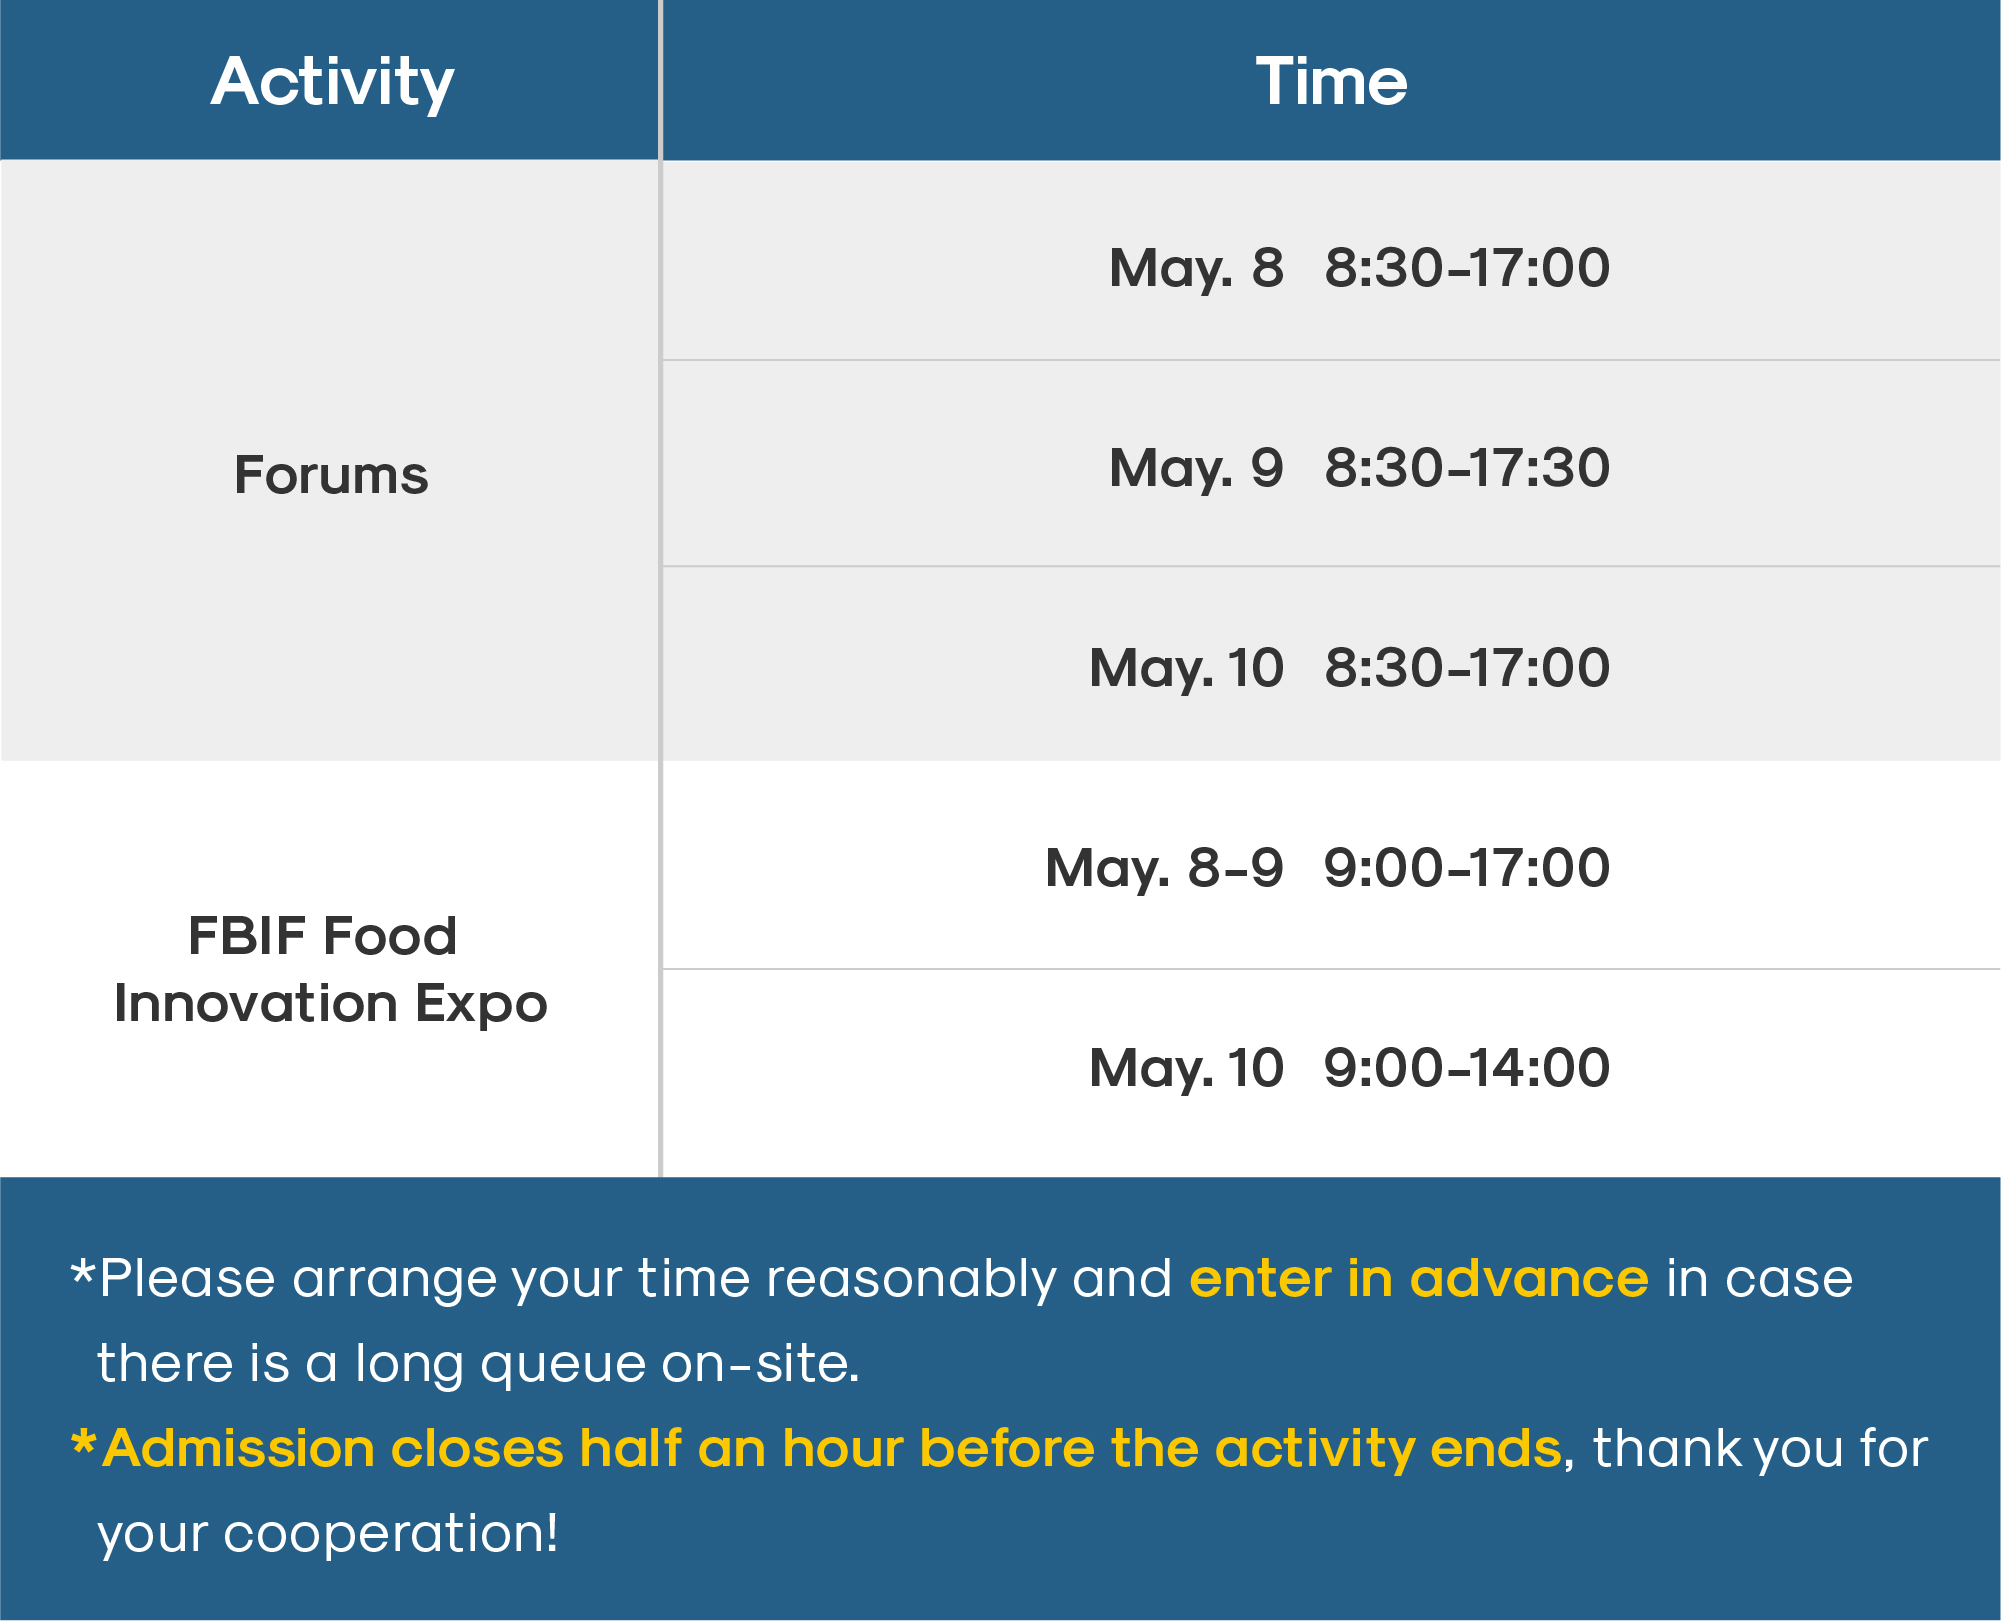Click the Forums May. 10 8:30-17:00 row

tap(1331, 664)
